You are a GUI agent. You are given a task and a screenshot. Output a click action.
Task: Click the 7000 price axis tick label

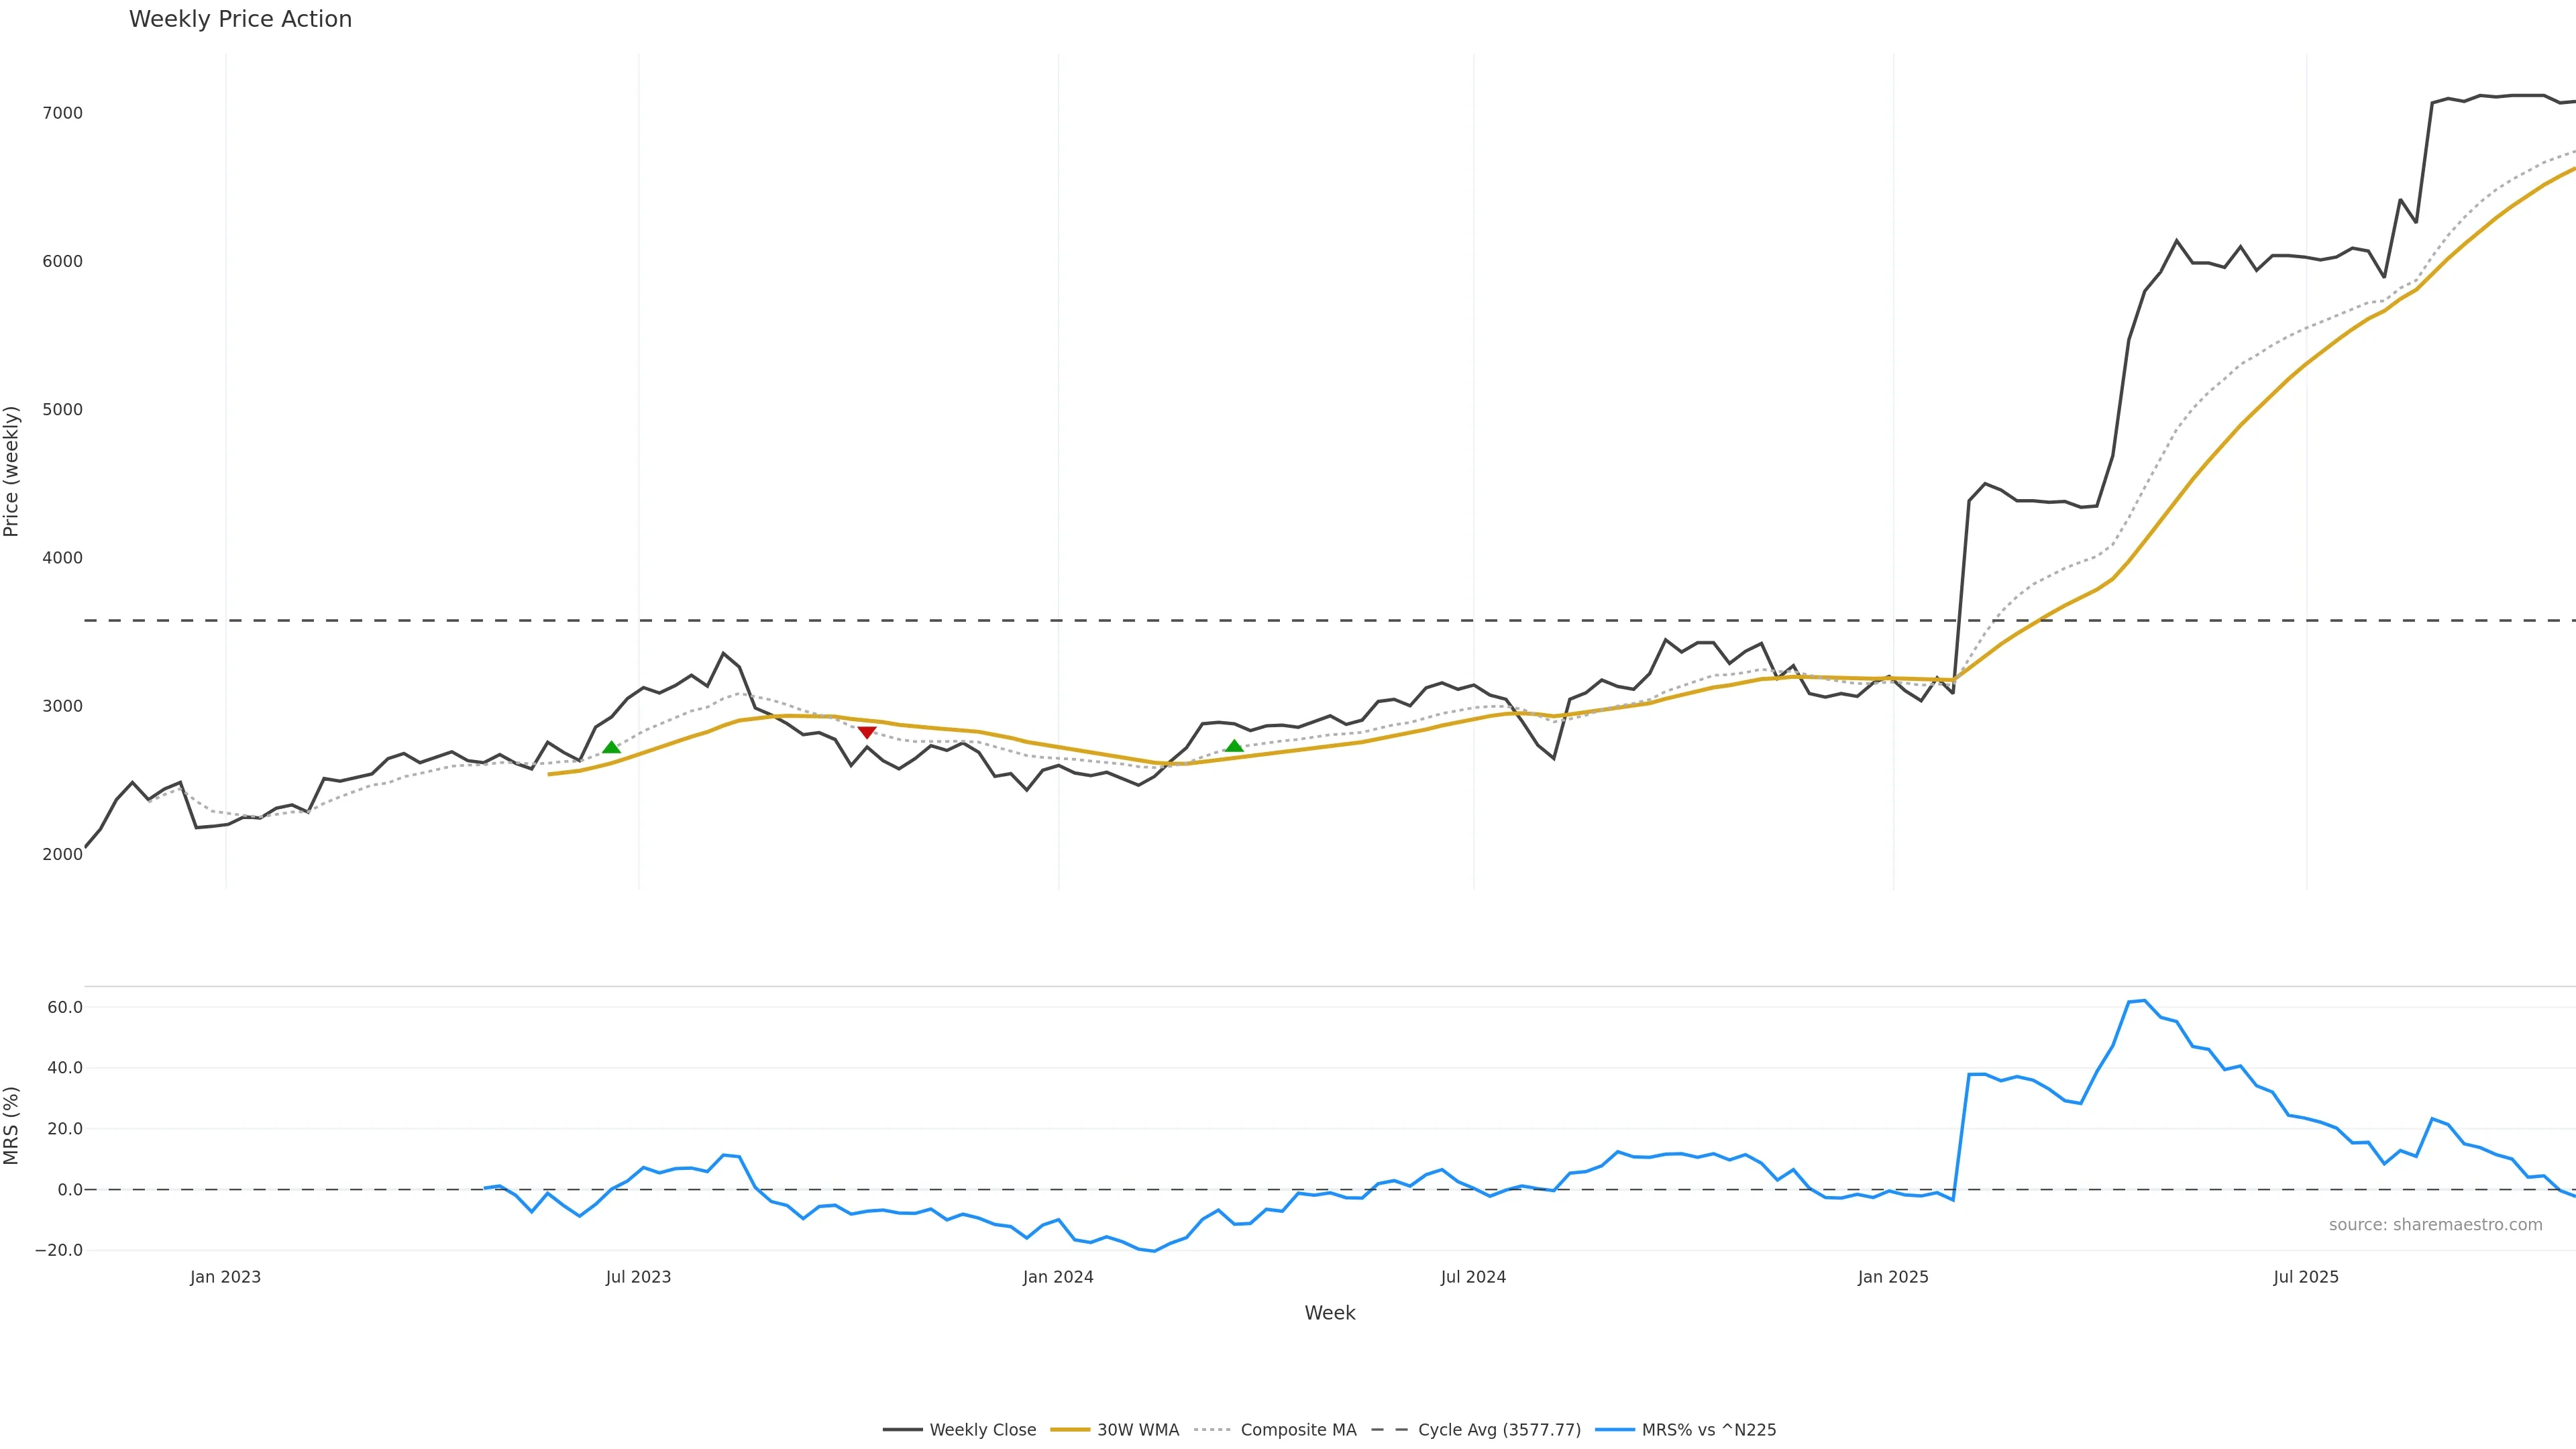[x=62, y=113]
